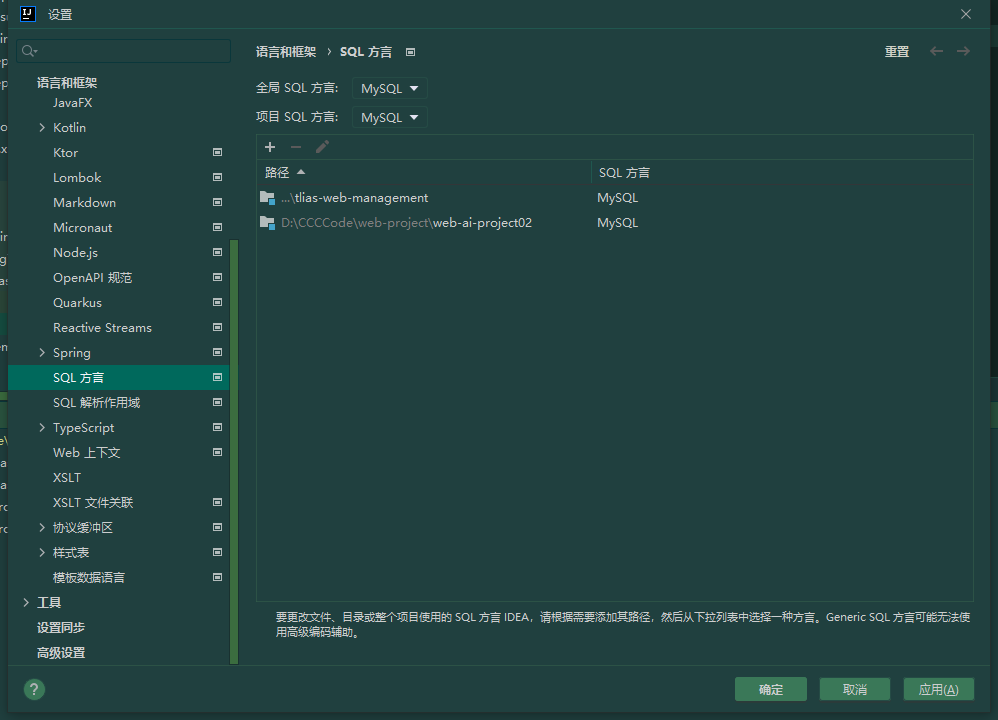Open the Quarkus settings page
Screen dimensions: 998x720
point(77,302)
